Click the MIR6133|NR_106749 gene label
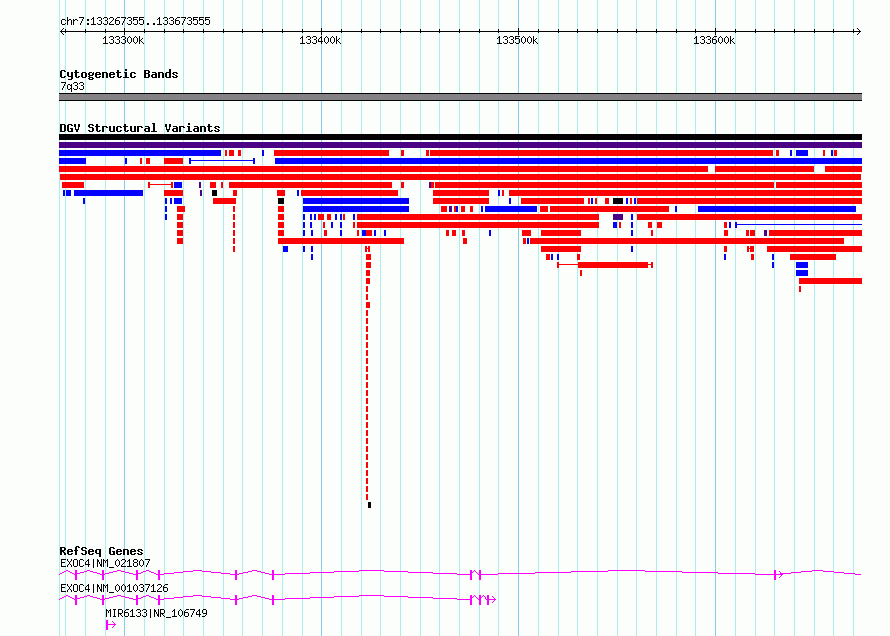This screenshot has width=890, height=636. coord(156,613)
